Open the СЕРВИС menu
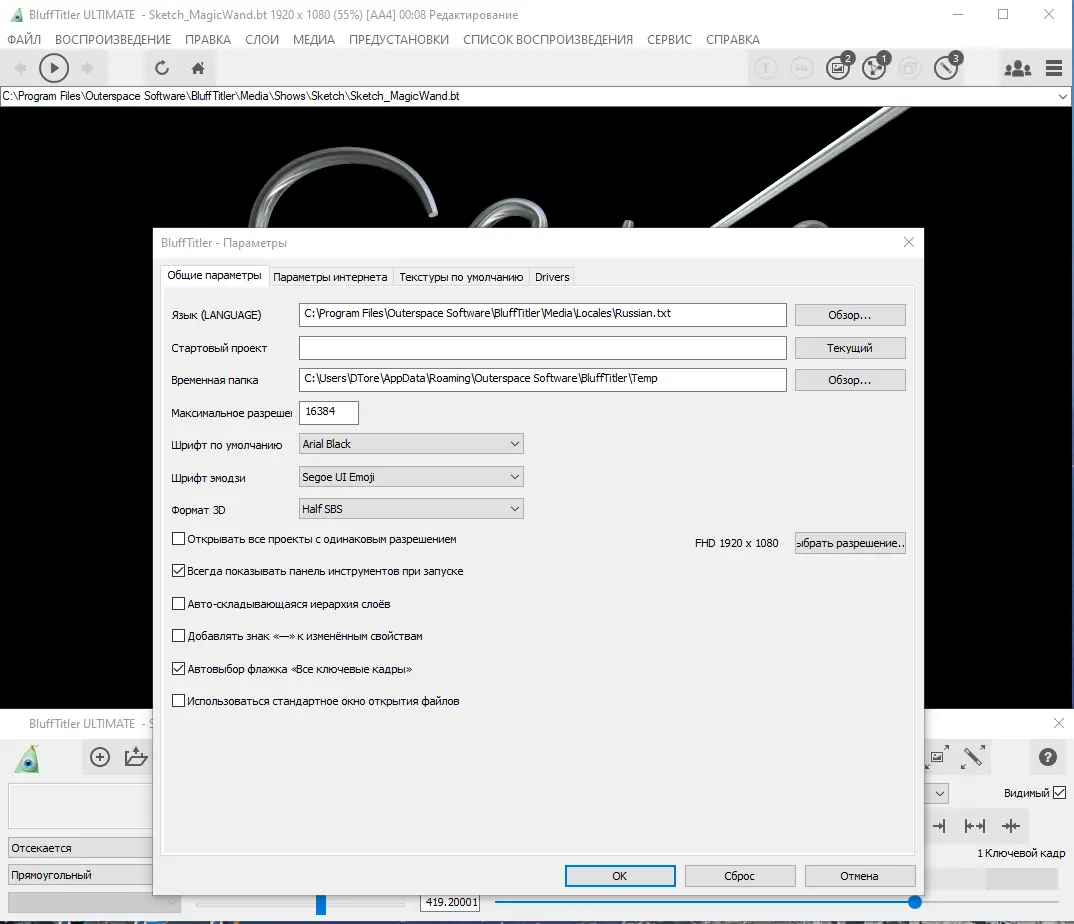The height and width of the screenshot is (924, 1074). coord(669,40)
